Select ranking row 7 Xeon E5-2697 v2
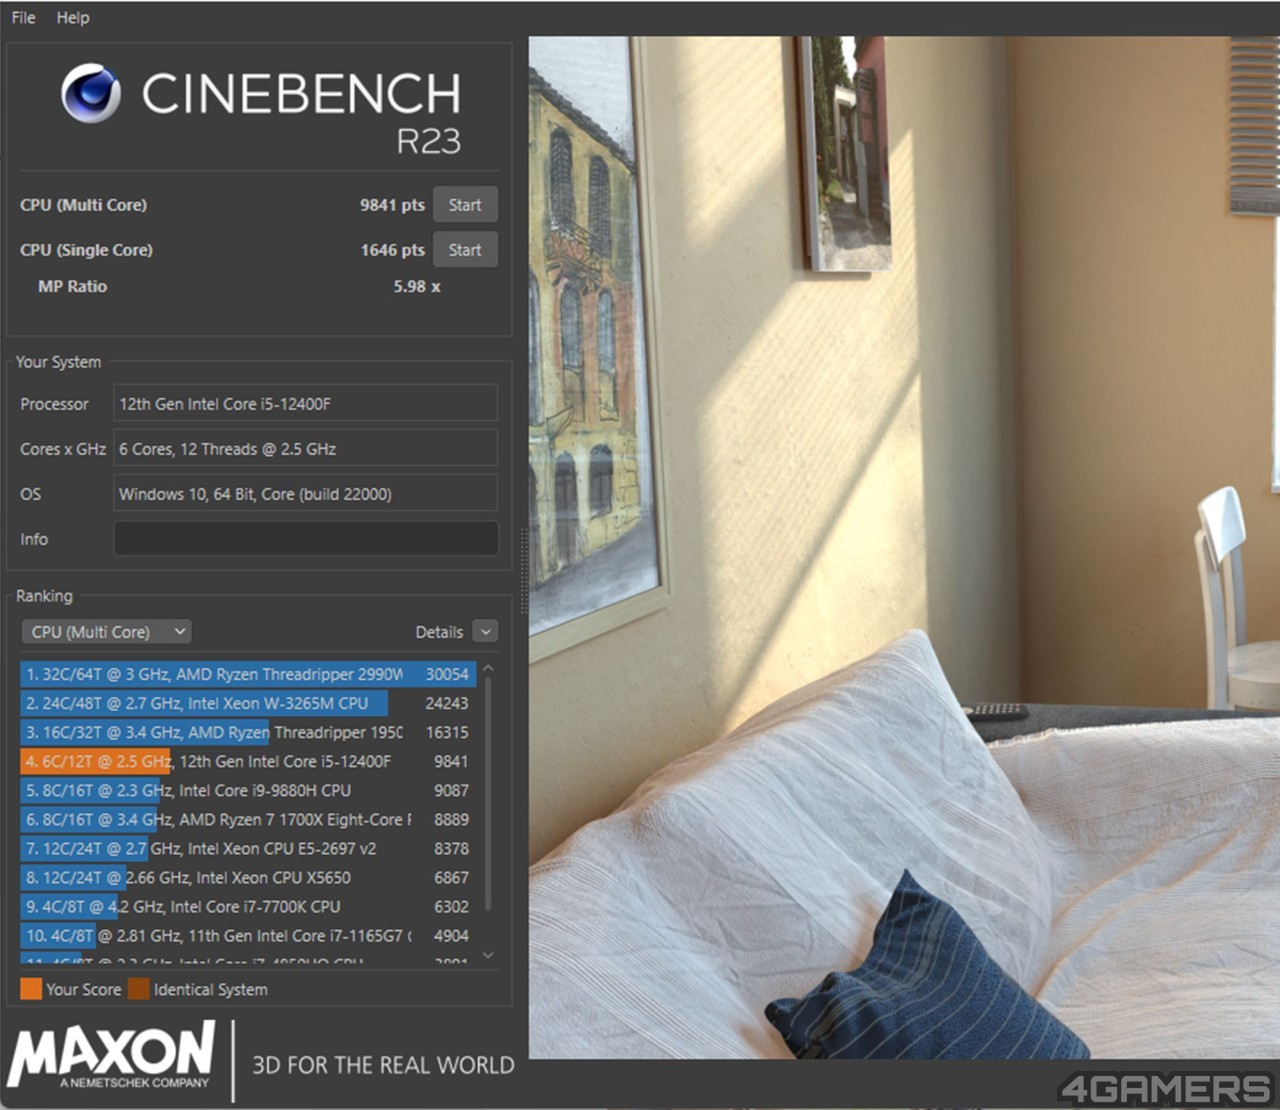 coord(246,848)
